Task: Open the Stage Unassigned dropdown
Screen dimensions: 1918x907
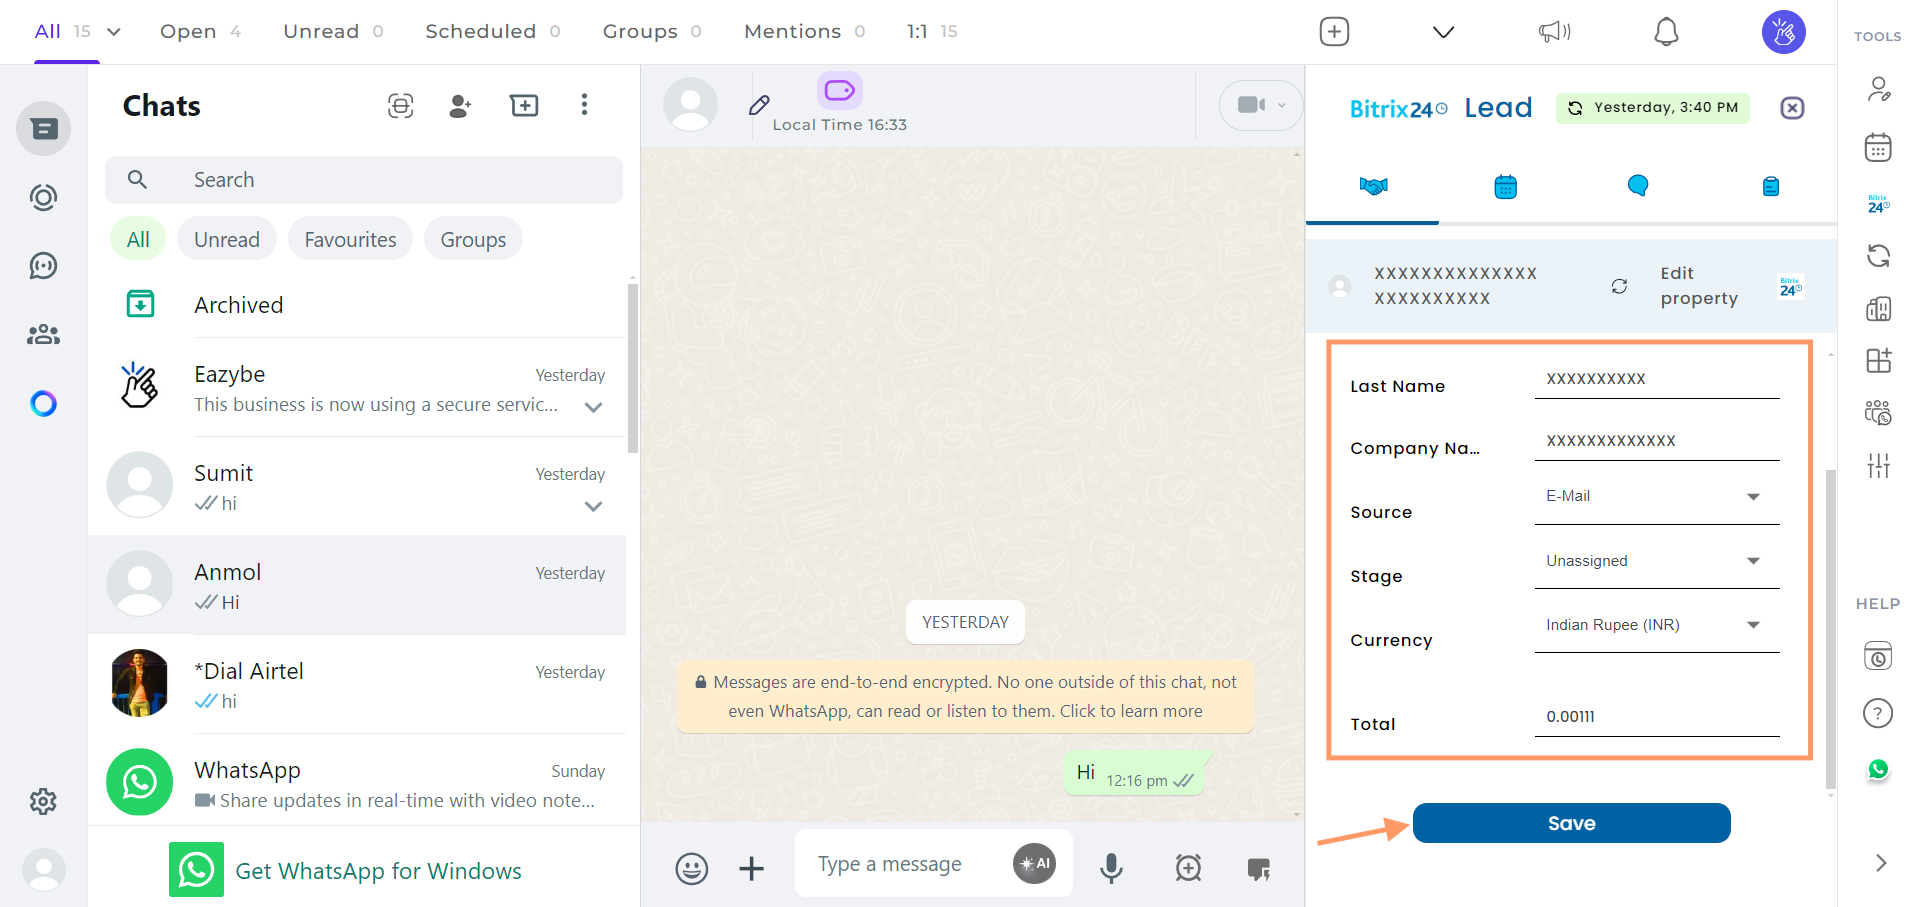Action: coord(1657,562)
